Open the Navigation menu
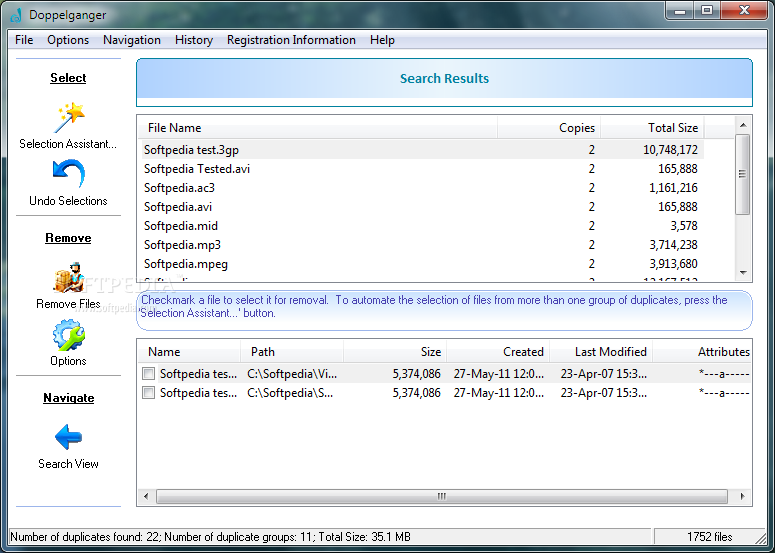The image size is (775, 553). (x=132, y=40)
